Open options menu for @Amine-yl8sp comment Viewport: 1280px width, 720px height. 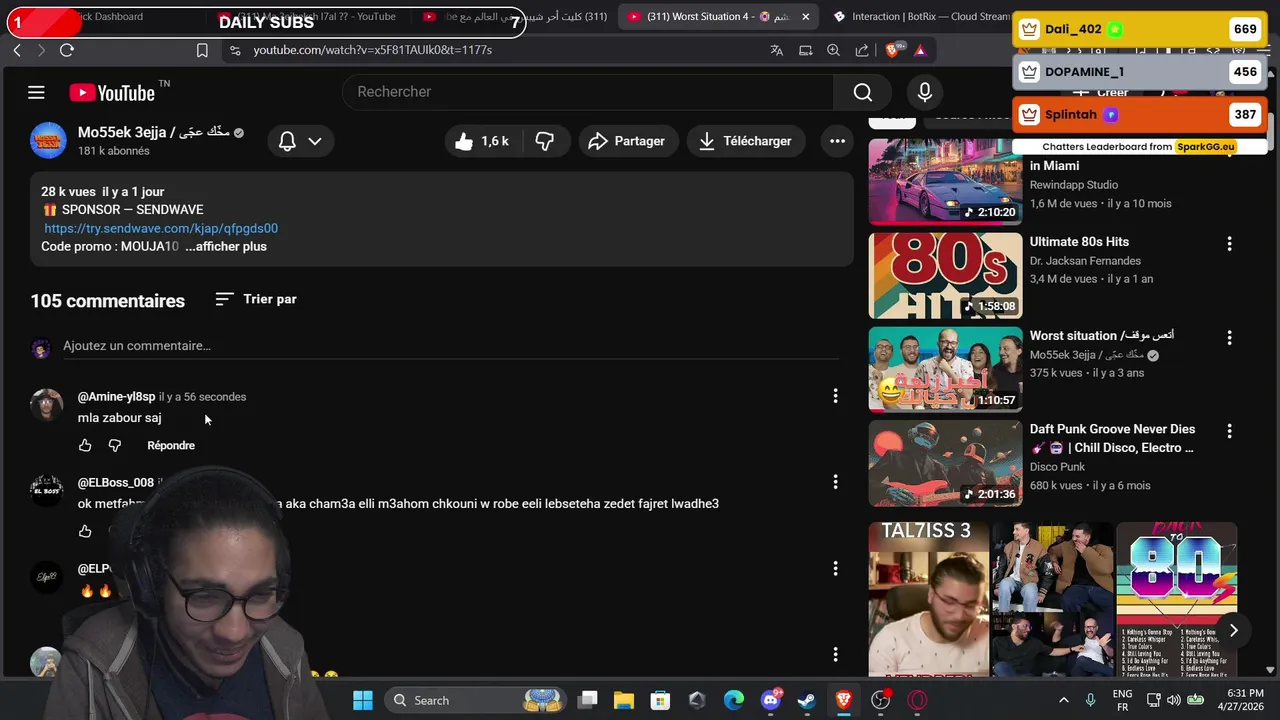[x=835, y=396]
